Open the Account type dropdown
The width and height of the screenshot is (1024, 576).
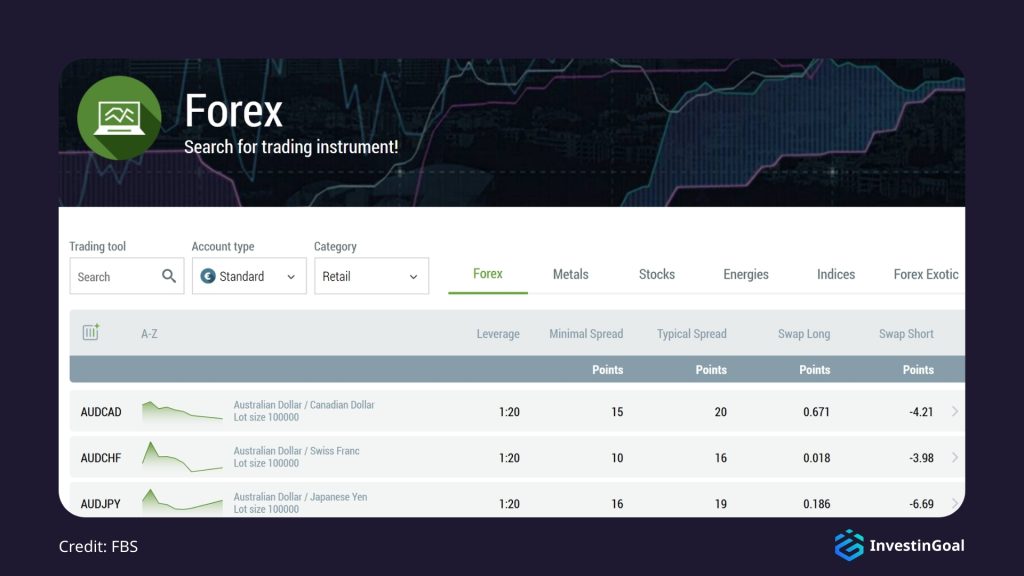coord(248,276)
